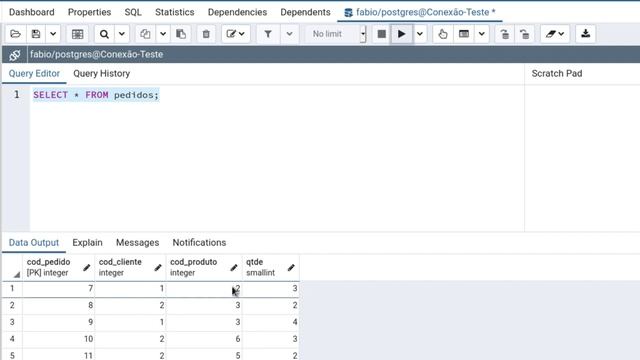Click the Delete trash icon

[x=206, y=34]
